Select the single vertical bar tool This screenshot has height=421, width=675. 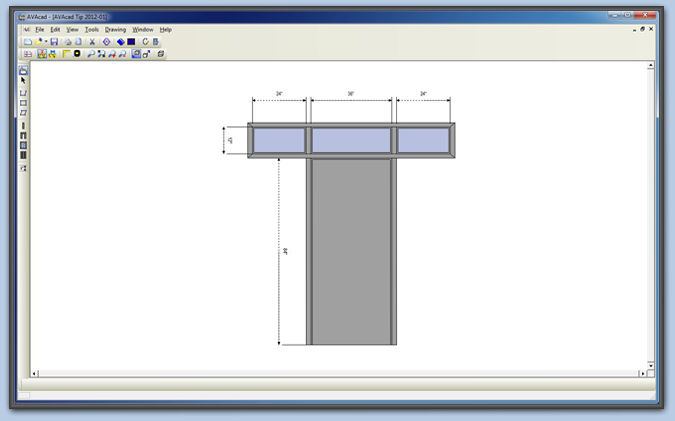point(23,126)
